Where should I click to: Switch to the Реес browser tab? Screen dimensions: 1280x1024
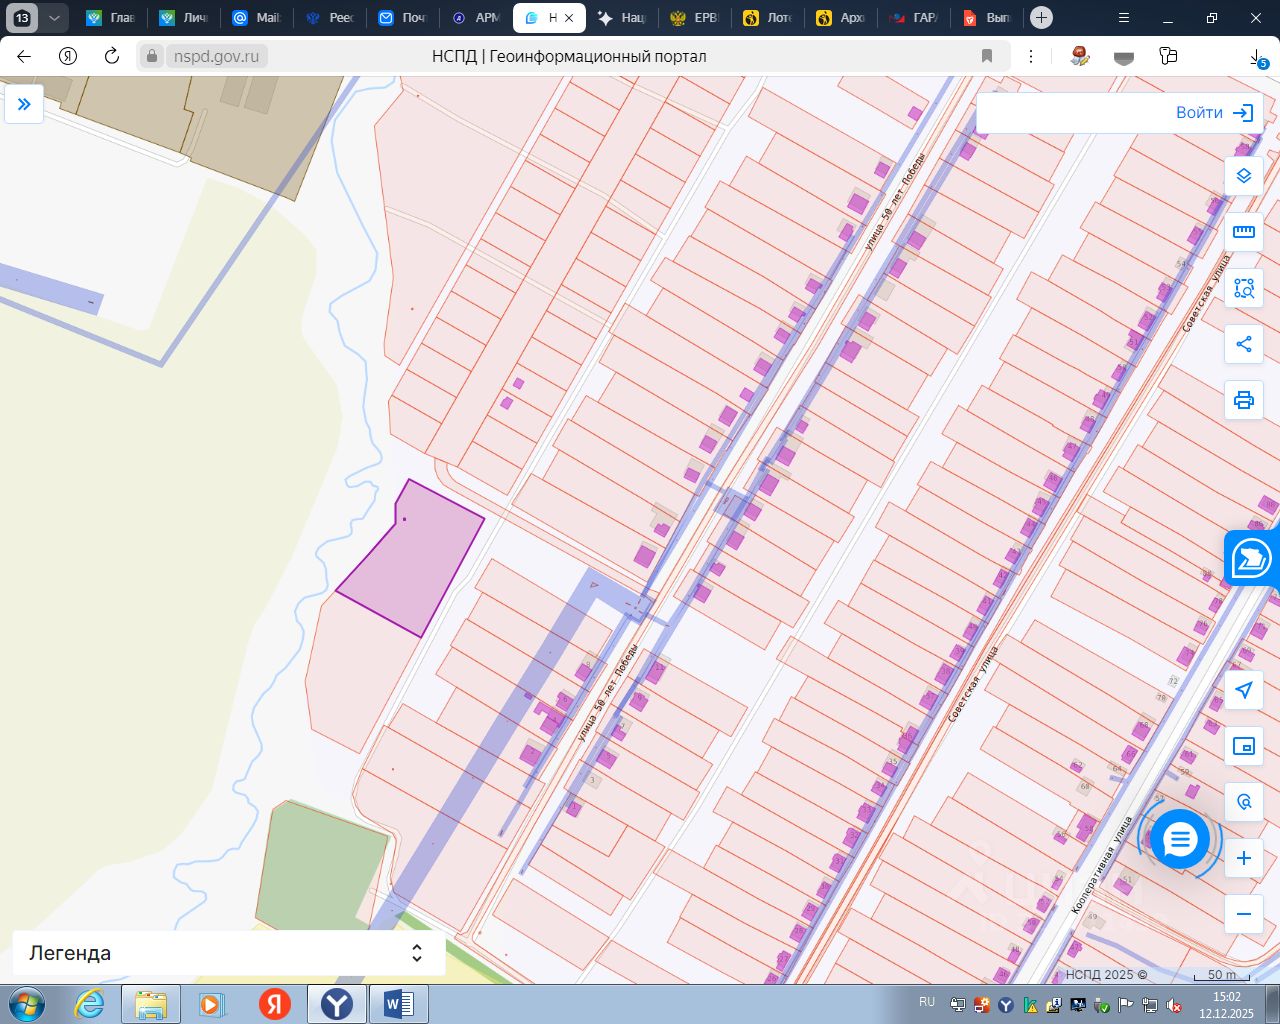coord(329,18)
